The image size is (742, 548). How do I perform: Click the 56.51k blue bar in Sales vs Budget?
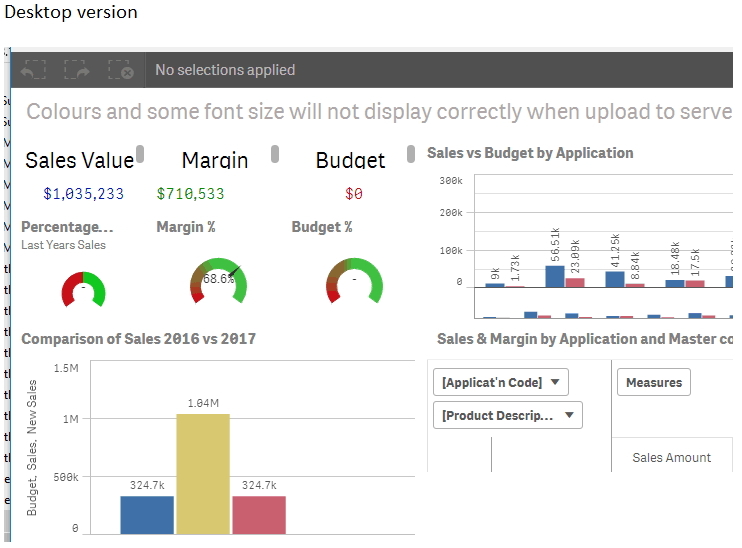click(x=555, y=276)
